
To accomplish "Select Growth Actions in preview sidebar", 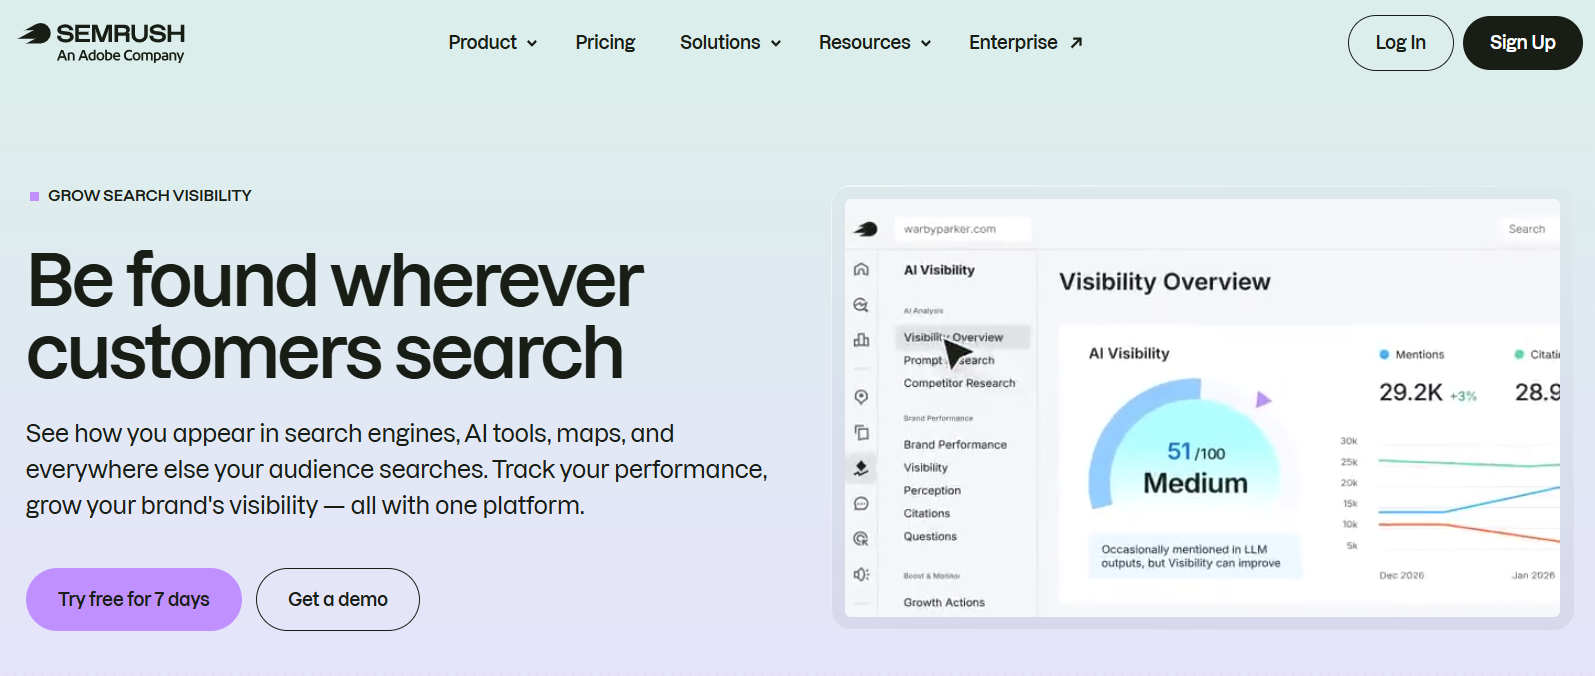I will pyautogui.click(x=944, y=603).
